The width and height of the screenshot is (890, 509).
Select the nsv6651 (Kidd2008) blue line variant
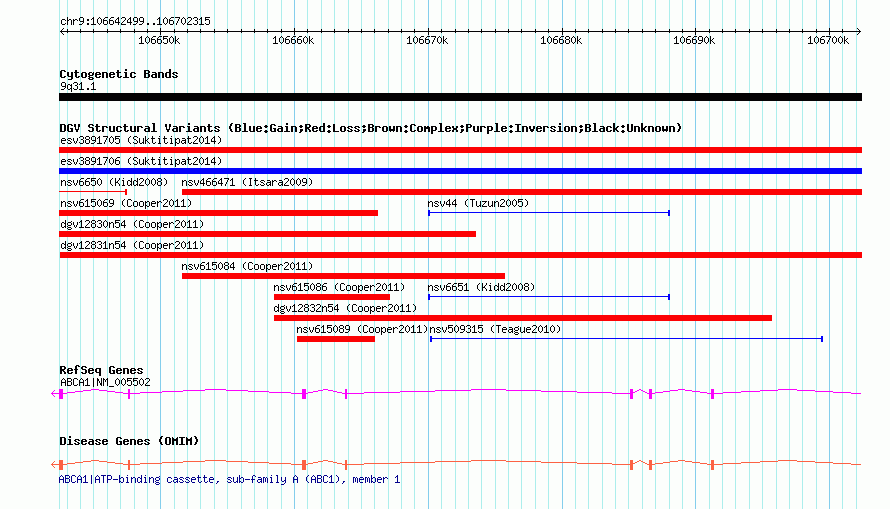(x=549, y=297)
